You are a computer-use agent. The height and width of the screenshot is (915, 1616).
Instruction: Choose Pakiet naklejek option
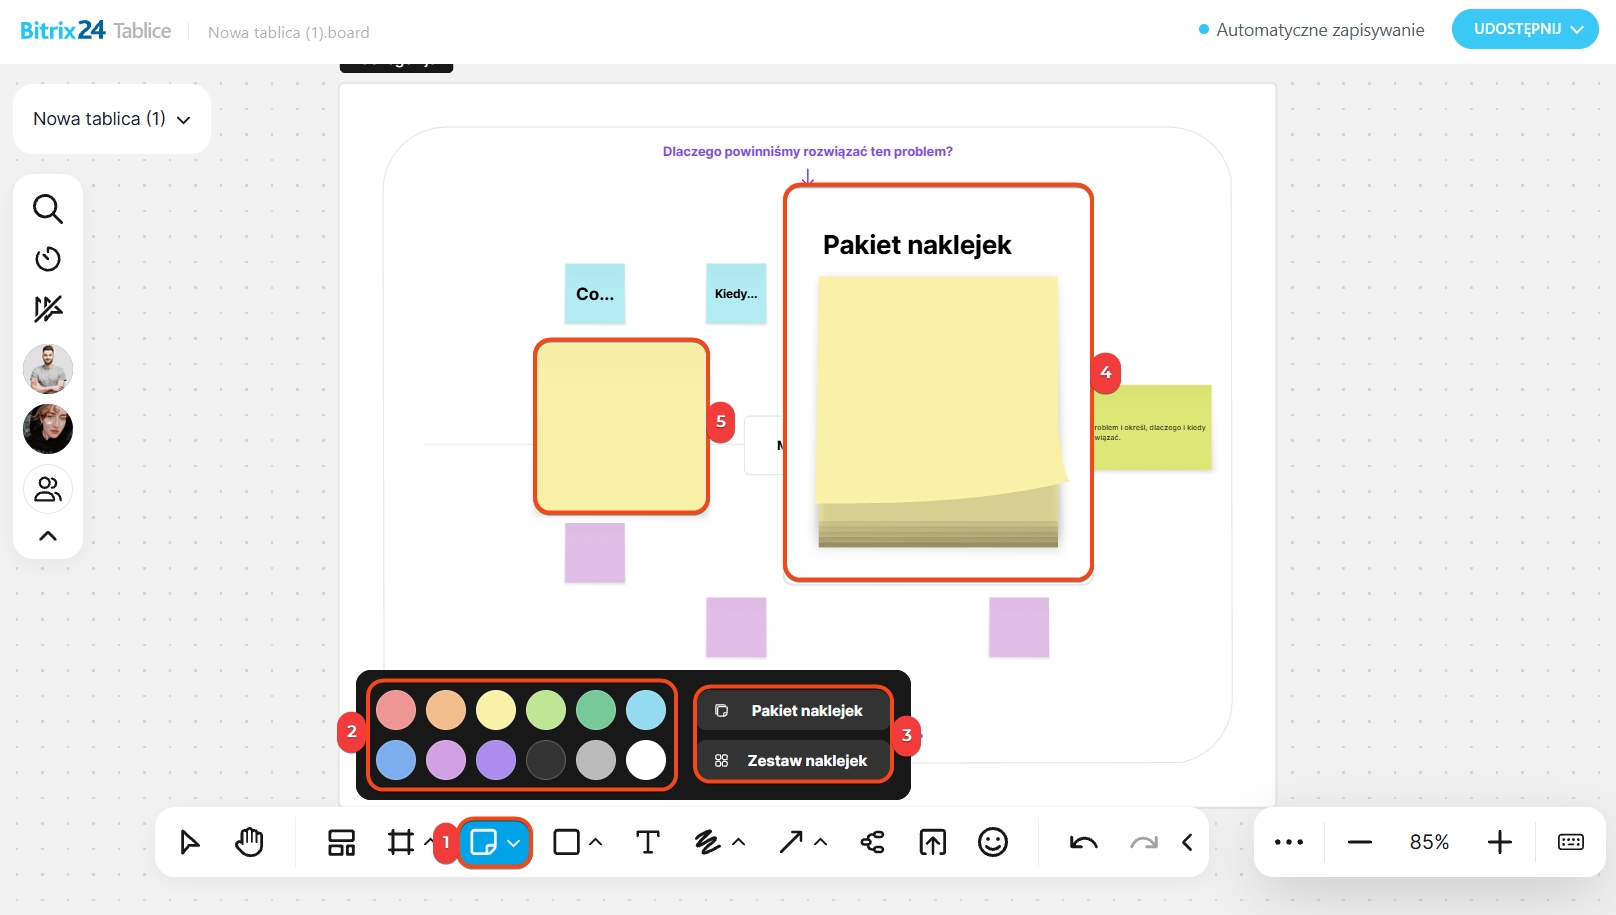(x=792, y=711)
